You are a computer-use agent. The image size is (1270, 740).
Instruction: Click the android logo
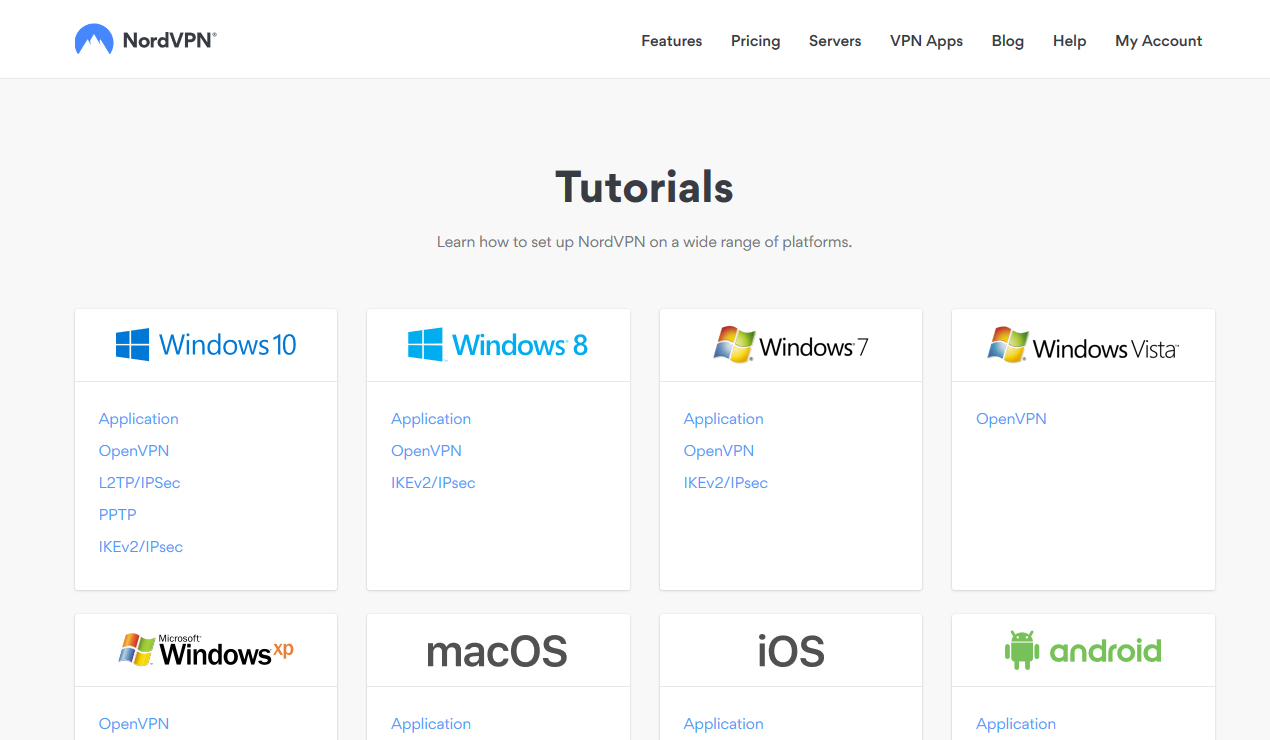coord(1083,651)
